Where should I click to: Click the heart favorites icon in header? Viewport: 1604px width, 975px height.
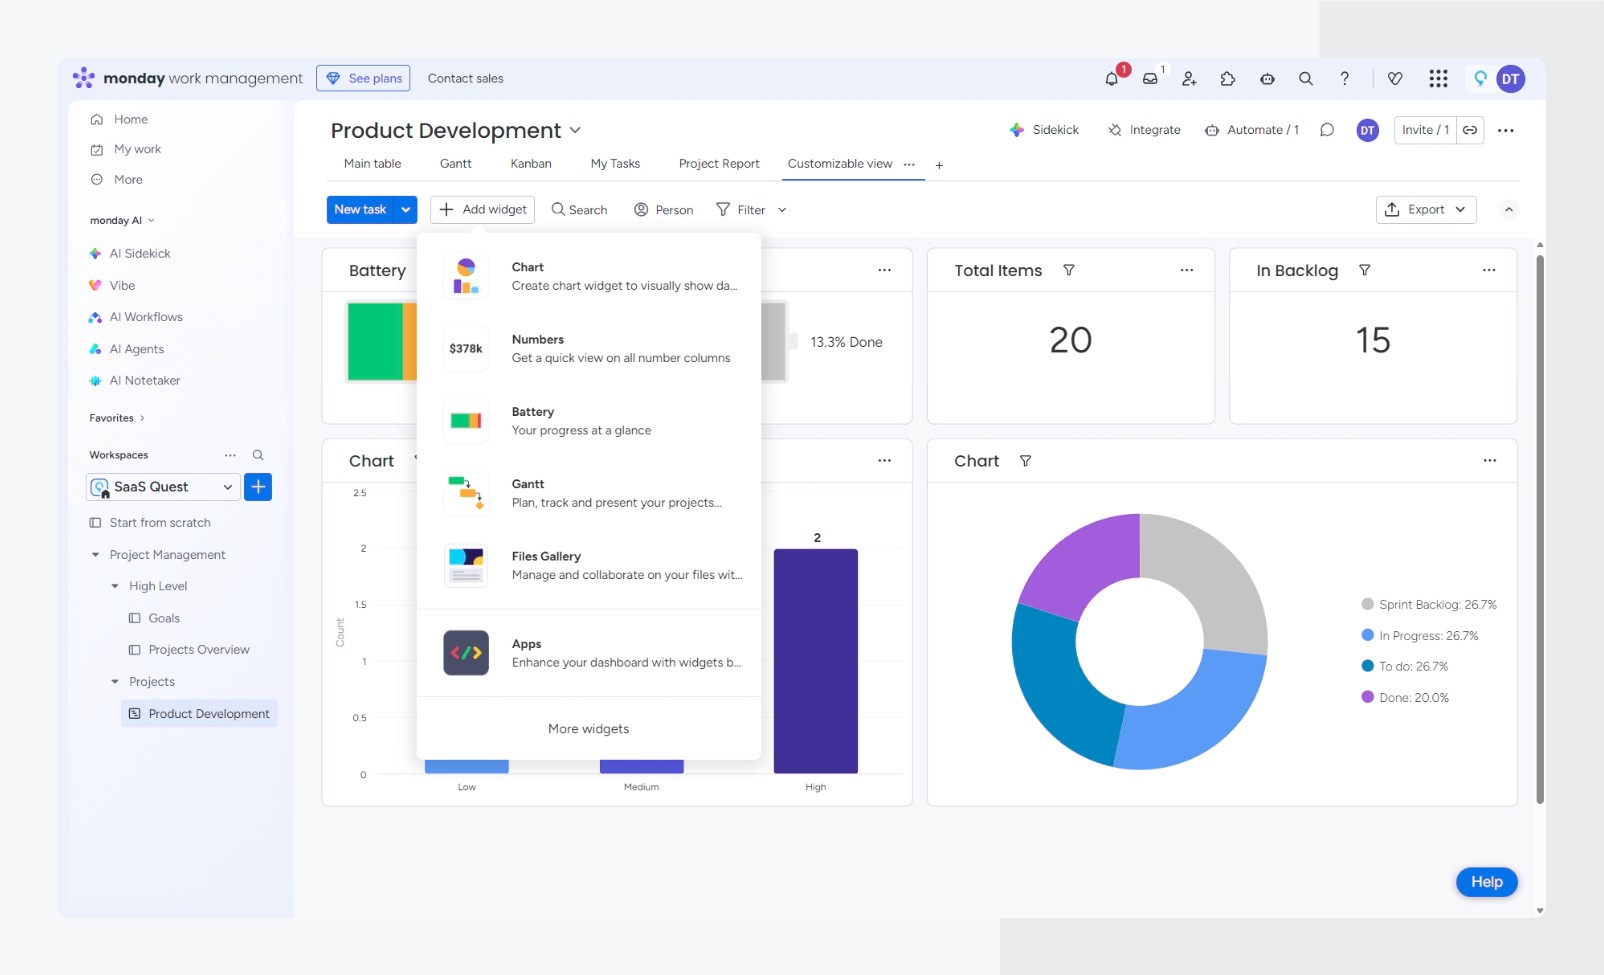1395,78
